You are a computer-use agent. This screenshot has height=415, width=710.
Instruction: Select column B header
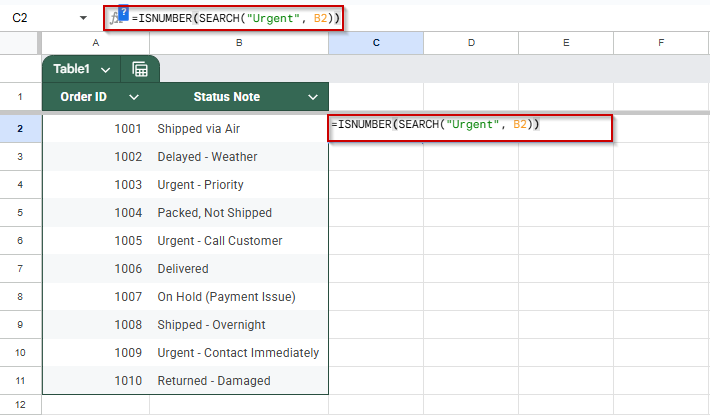(x=239, y=43)
